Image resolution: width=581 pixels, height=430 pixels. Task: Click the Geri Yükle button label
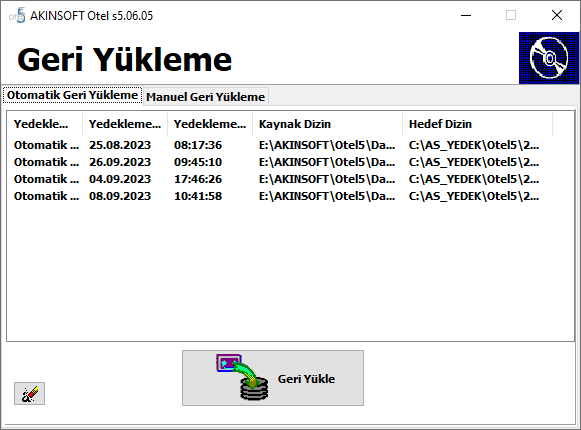tap(306, 379)
